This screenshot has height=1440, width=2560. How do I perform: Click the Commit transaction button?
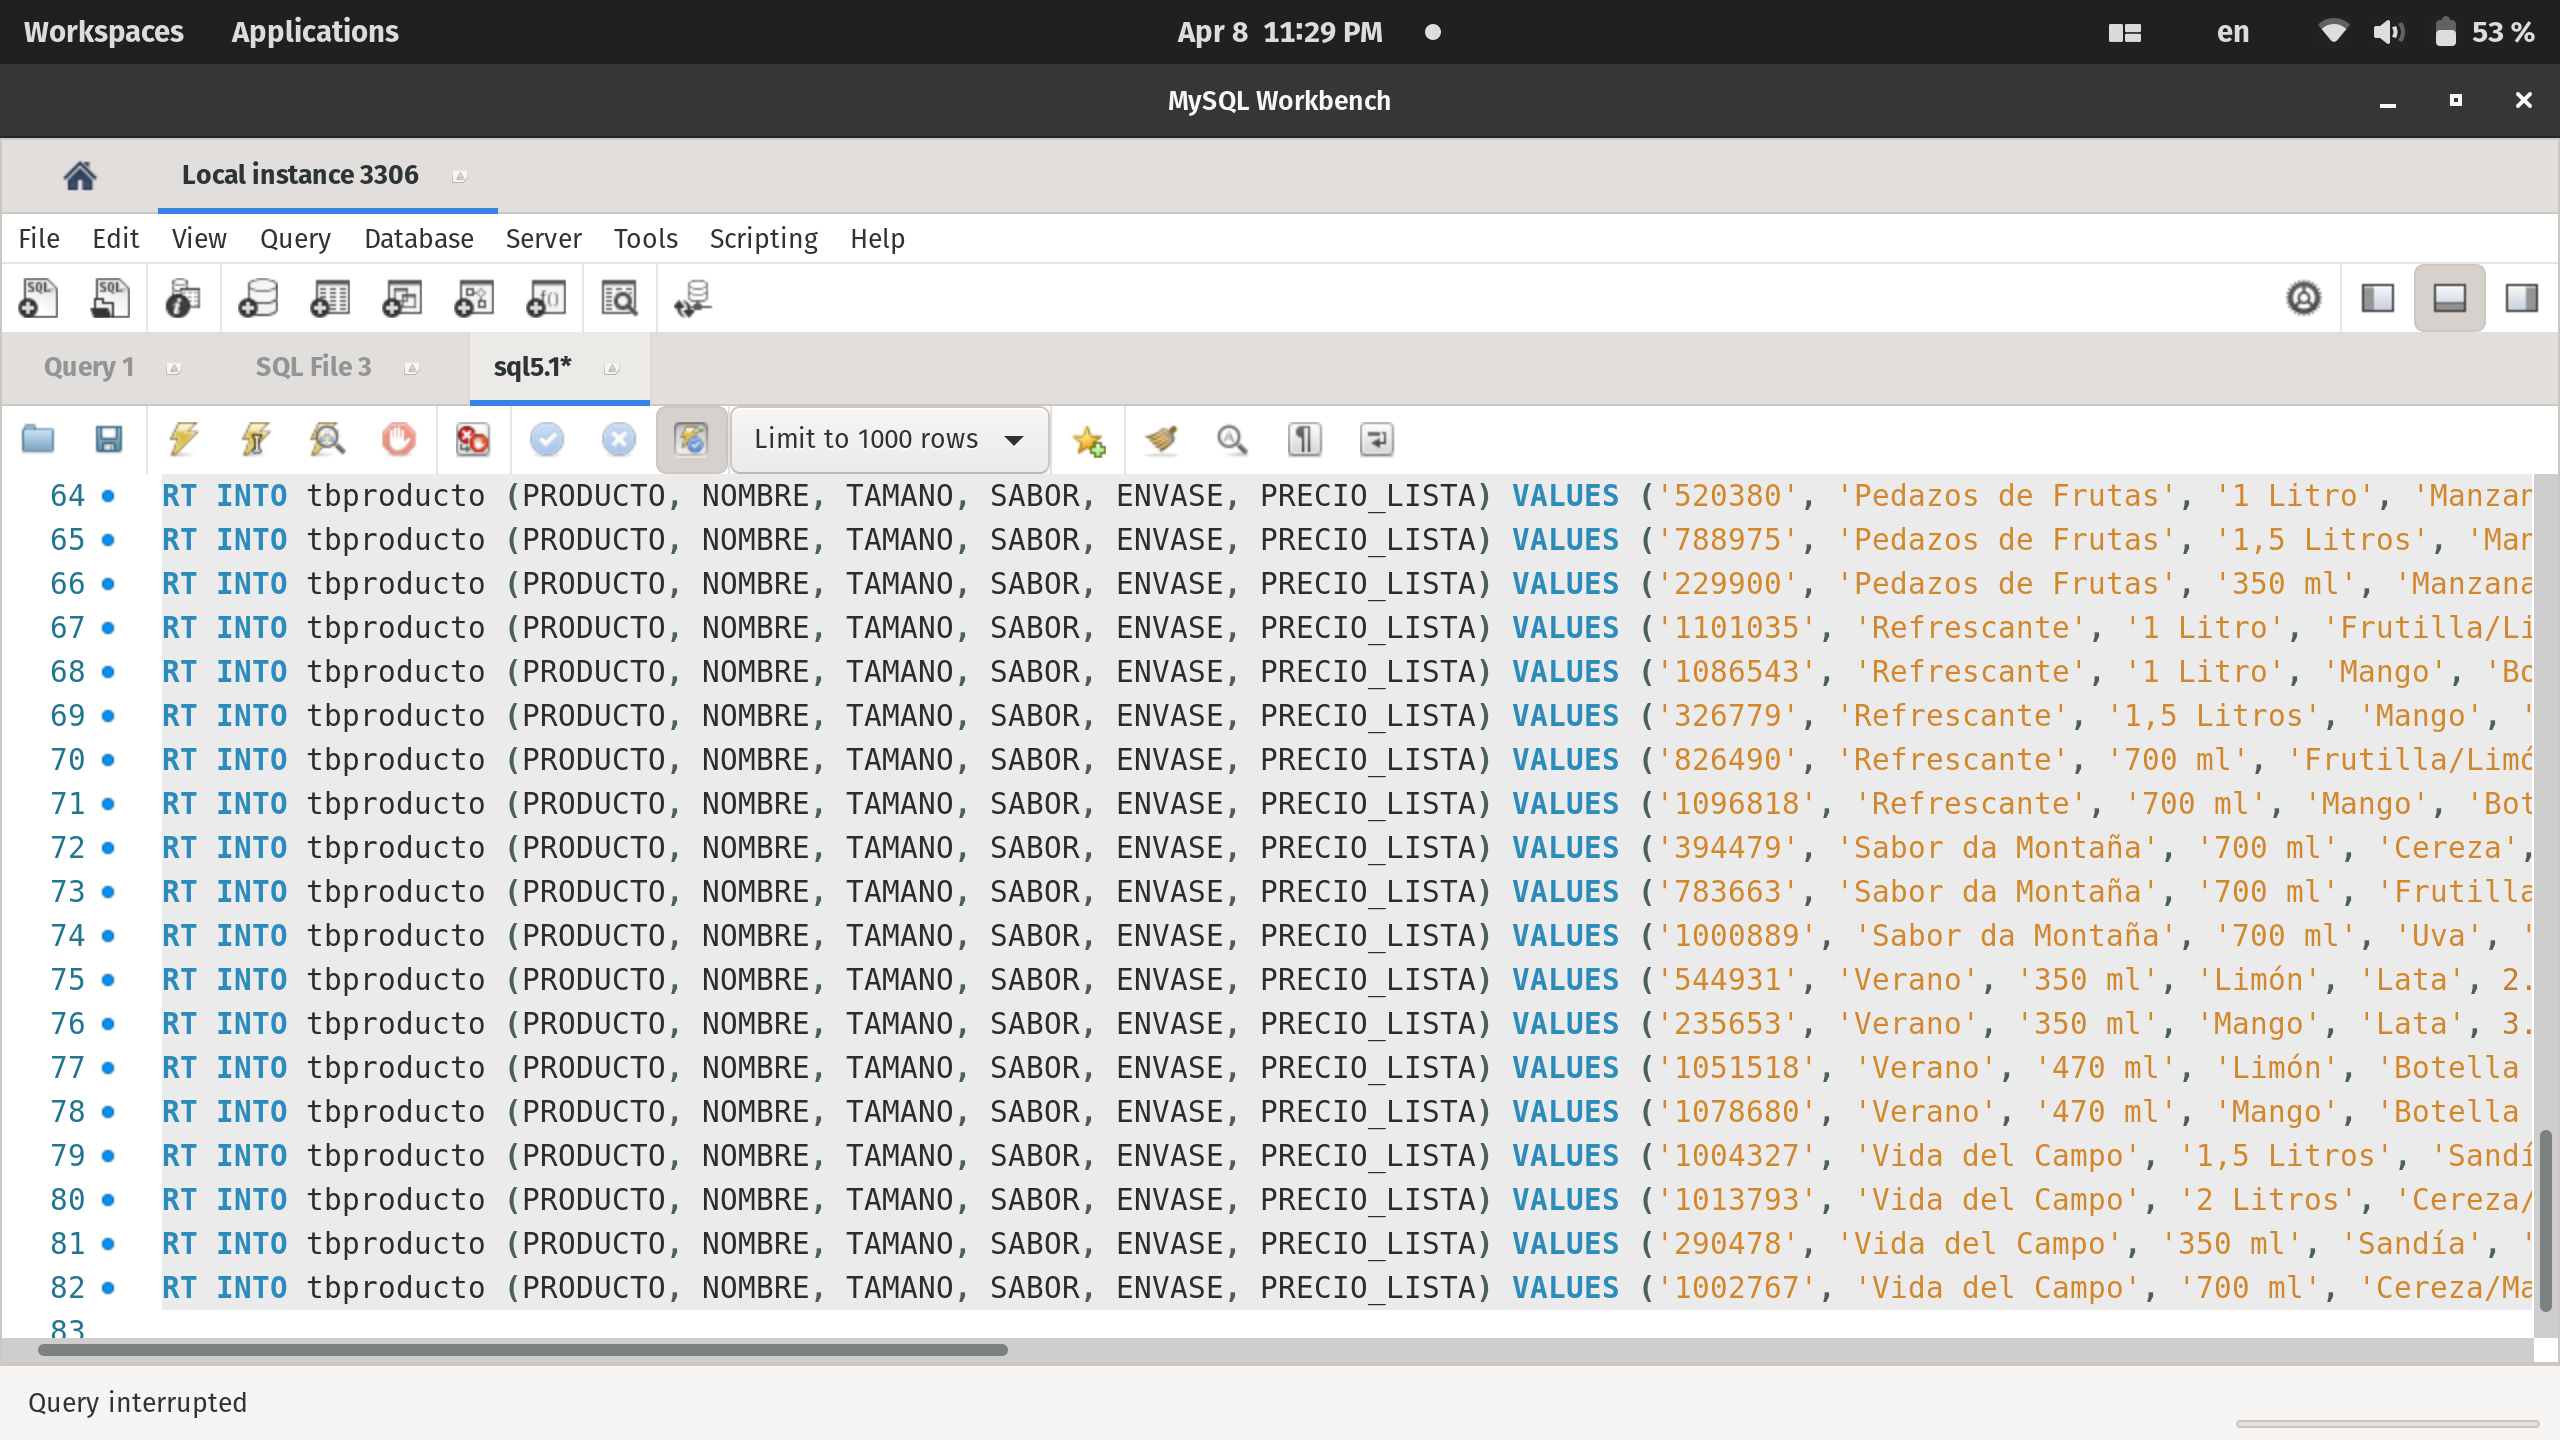547,438
